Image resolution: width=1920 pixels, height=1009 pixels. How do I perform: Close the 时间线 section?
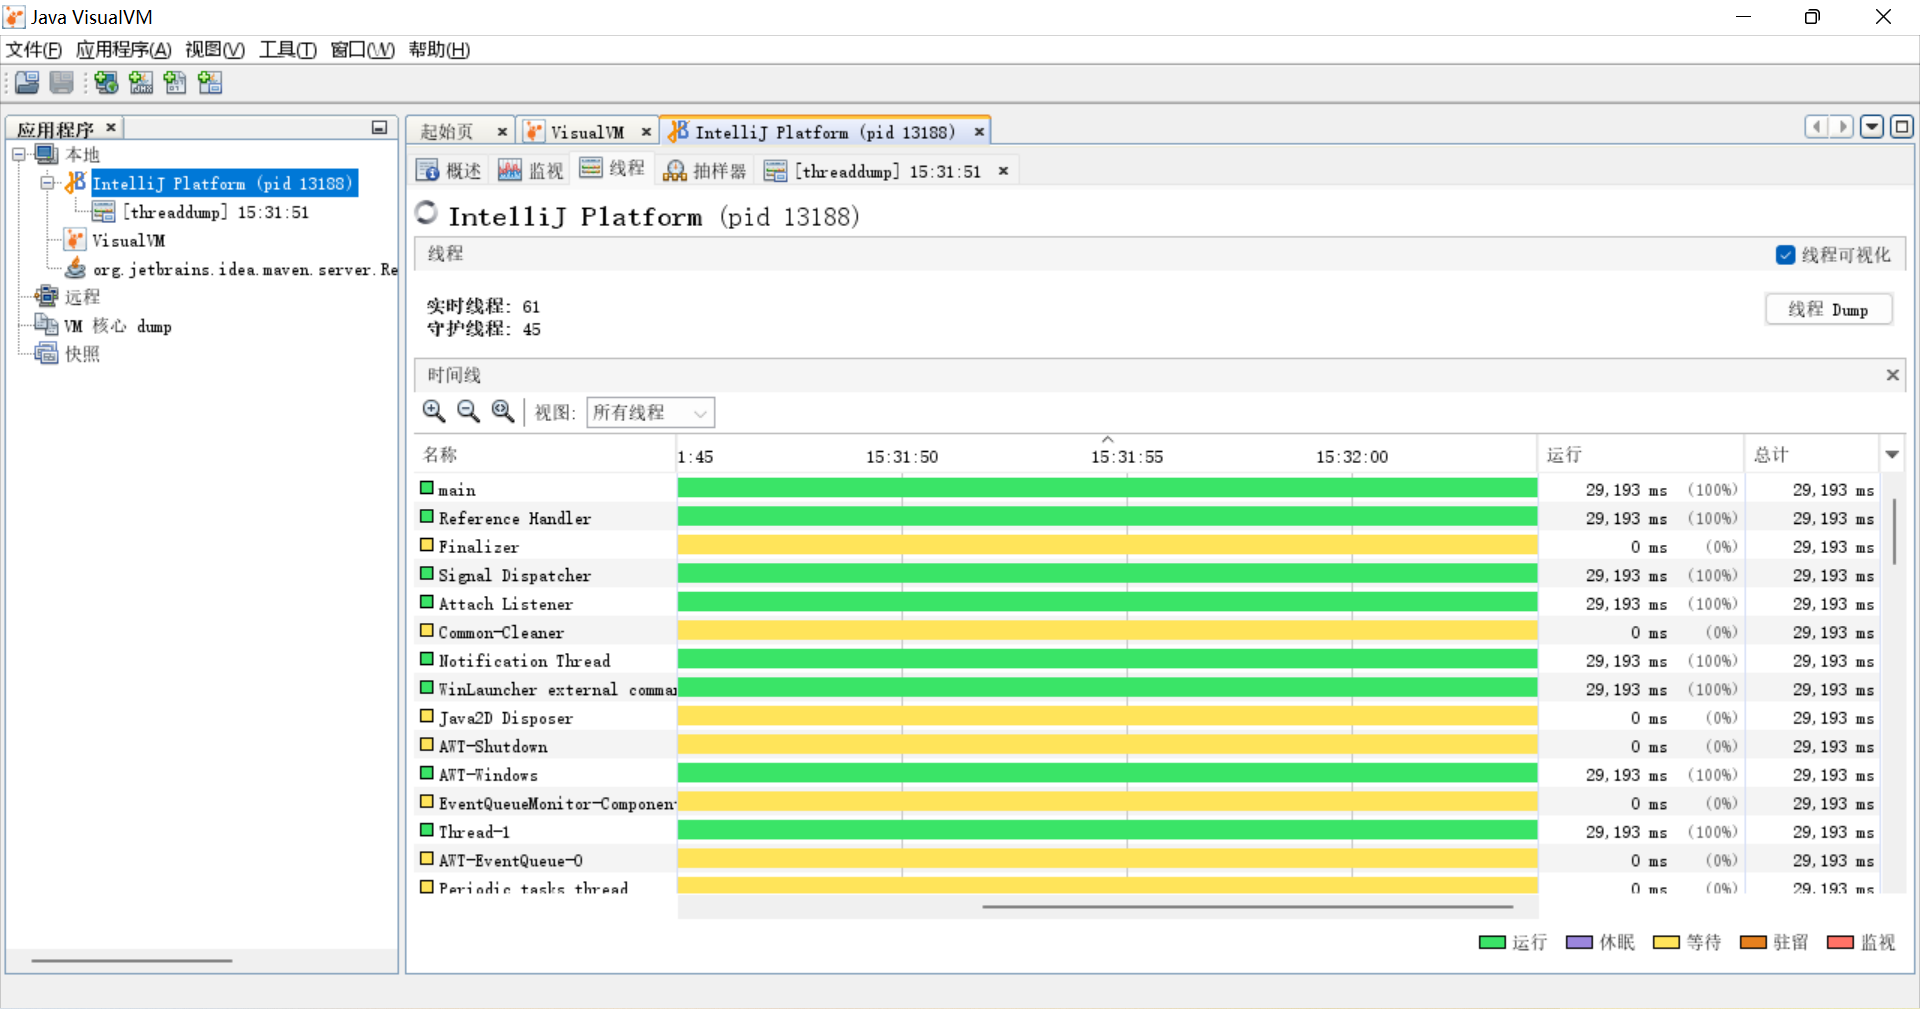[1892, 375]
